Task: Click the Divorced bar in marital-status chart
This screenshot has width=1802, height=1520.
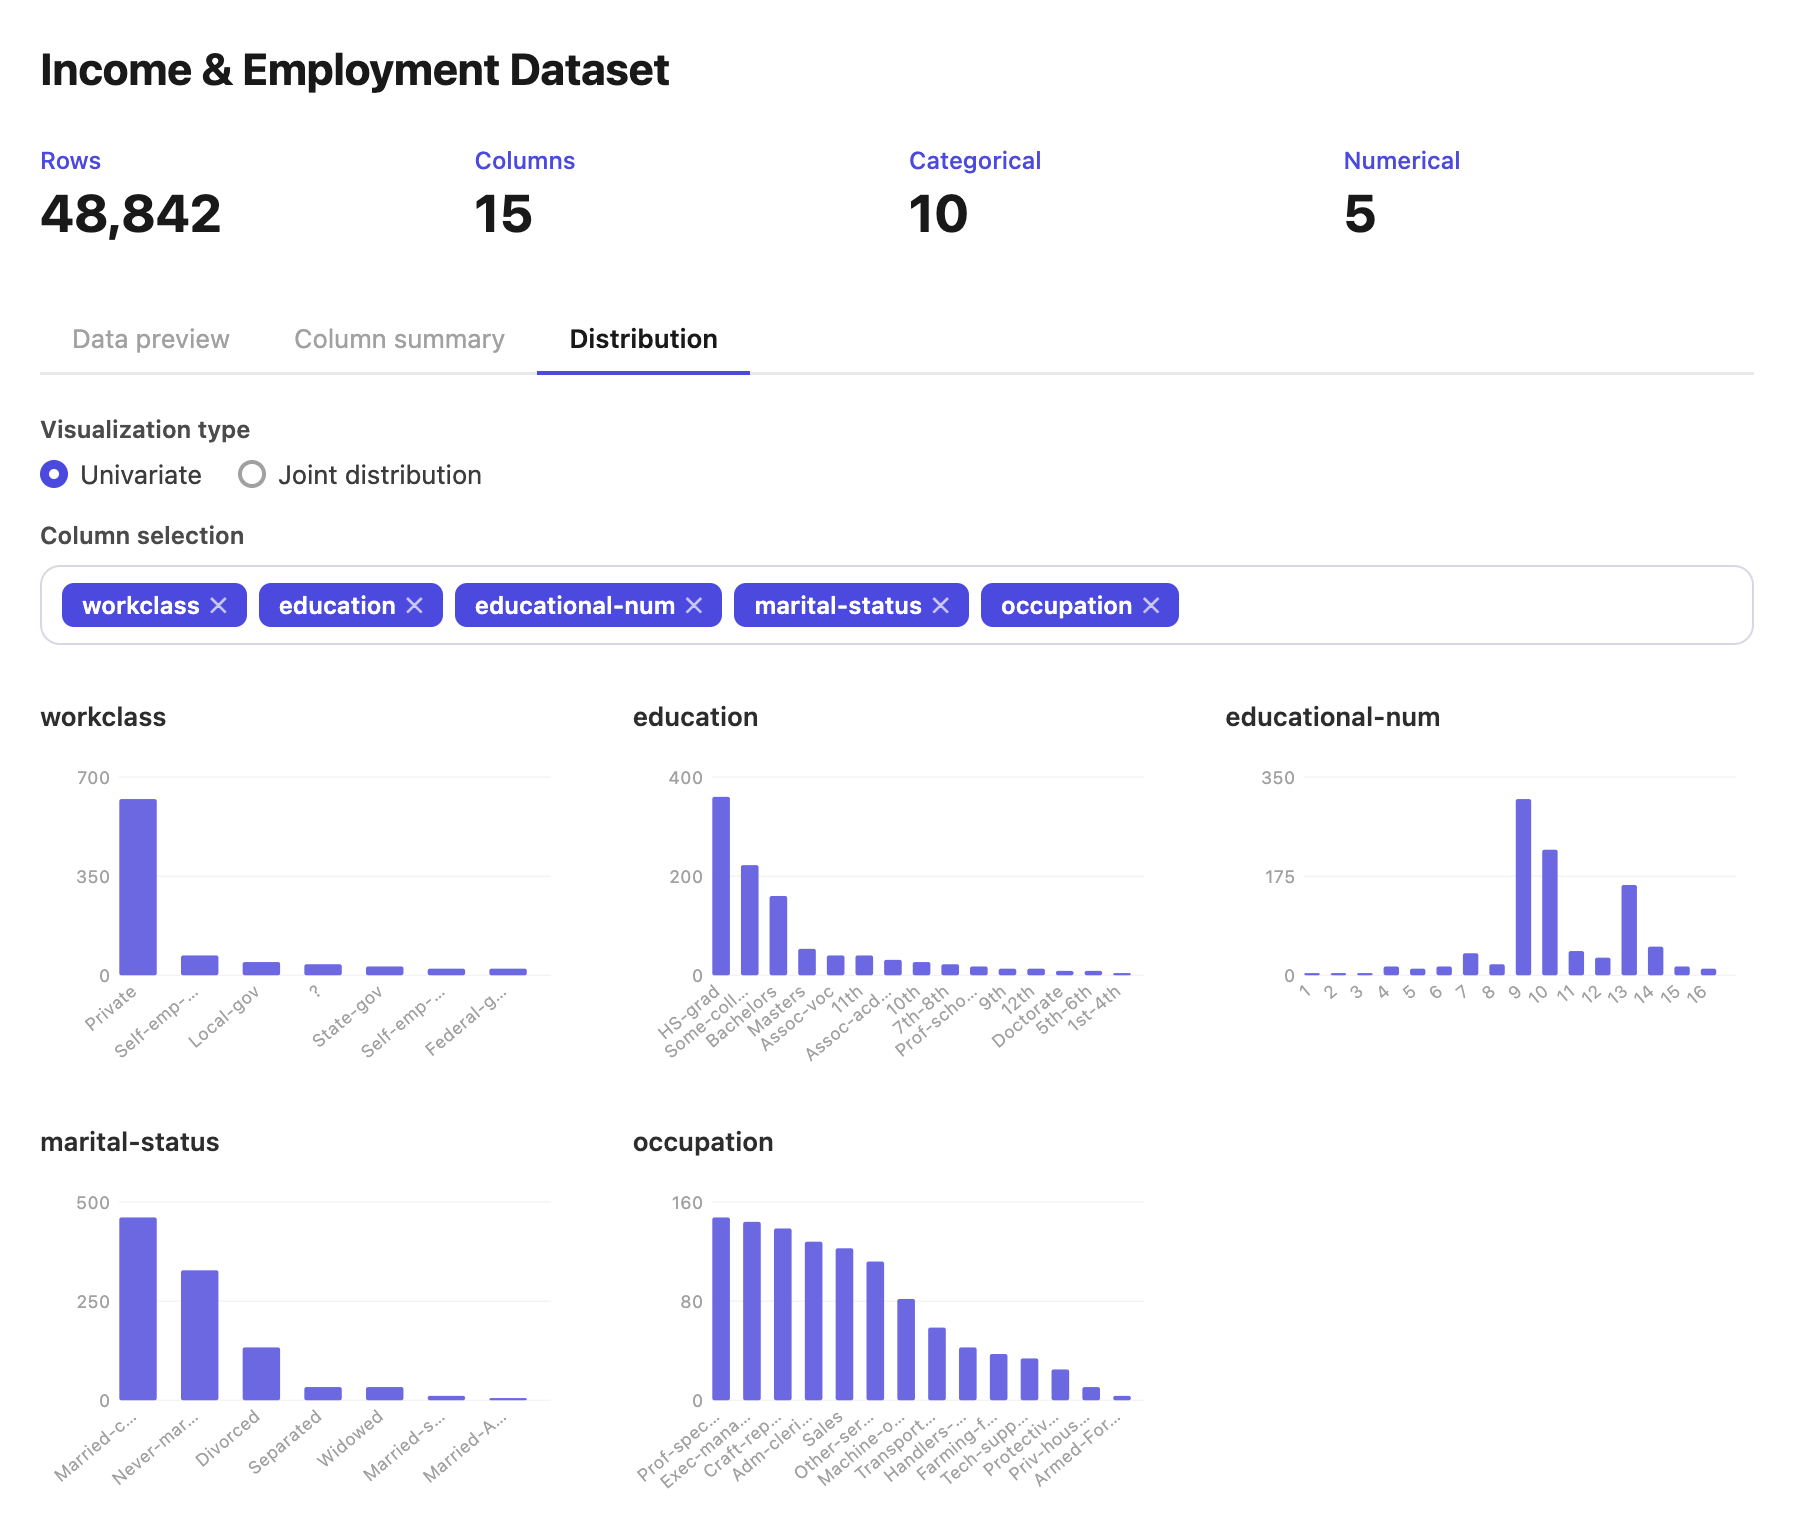Action: point(261,1373)
